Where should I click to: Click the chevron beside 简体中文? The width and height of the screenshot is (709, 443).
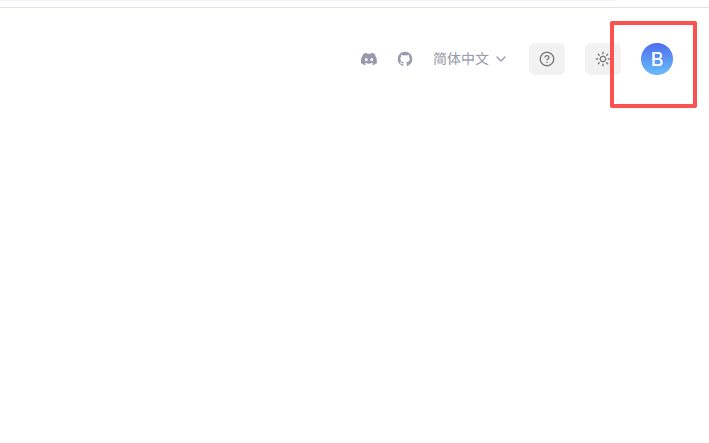501,59
